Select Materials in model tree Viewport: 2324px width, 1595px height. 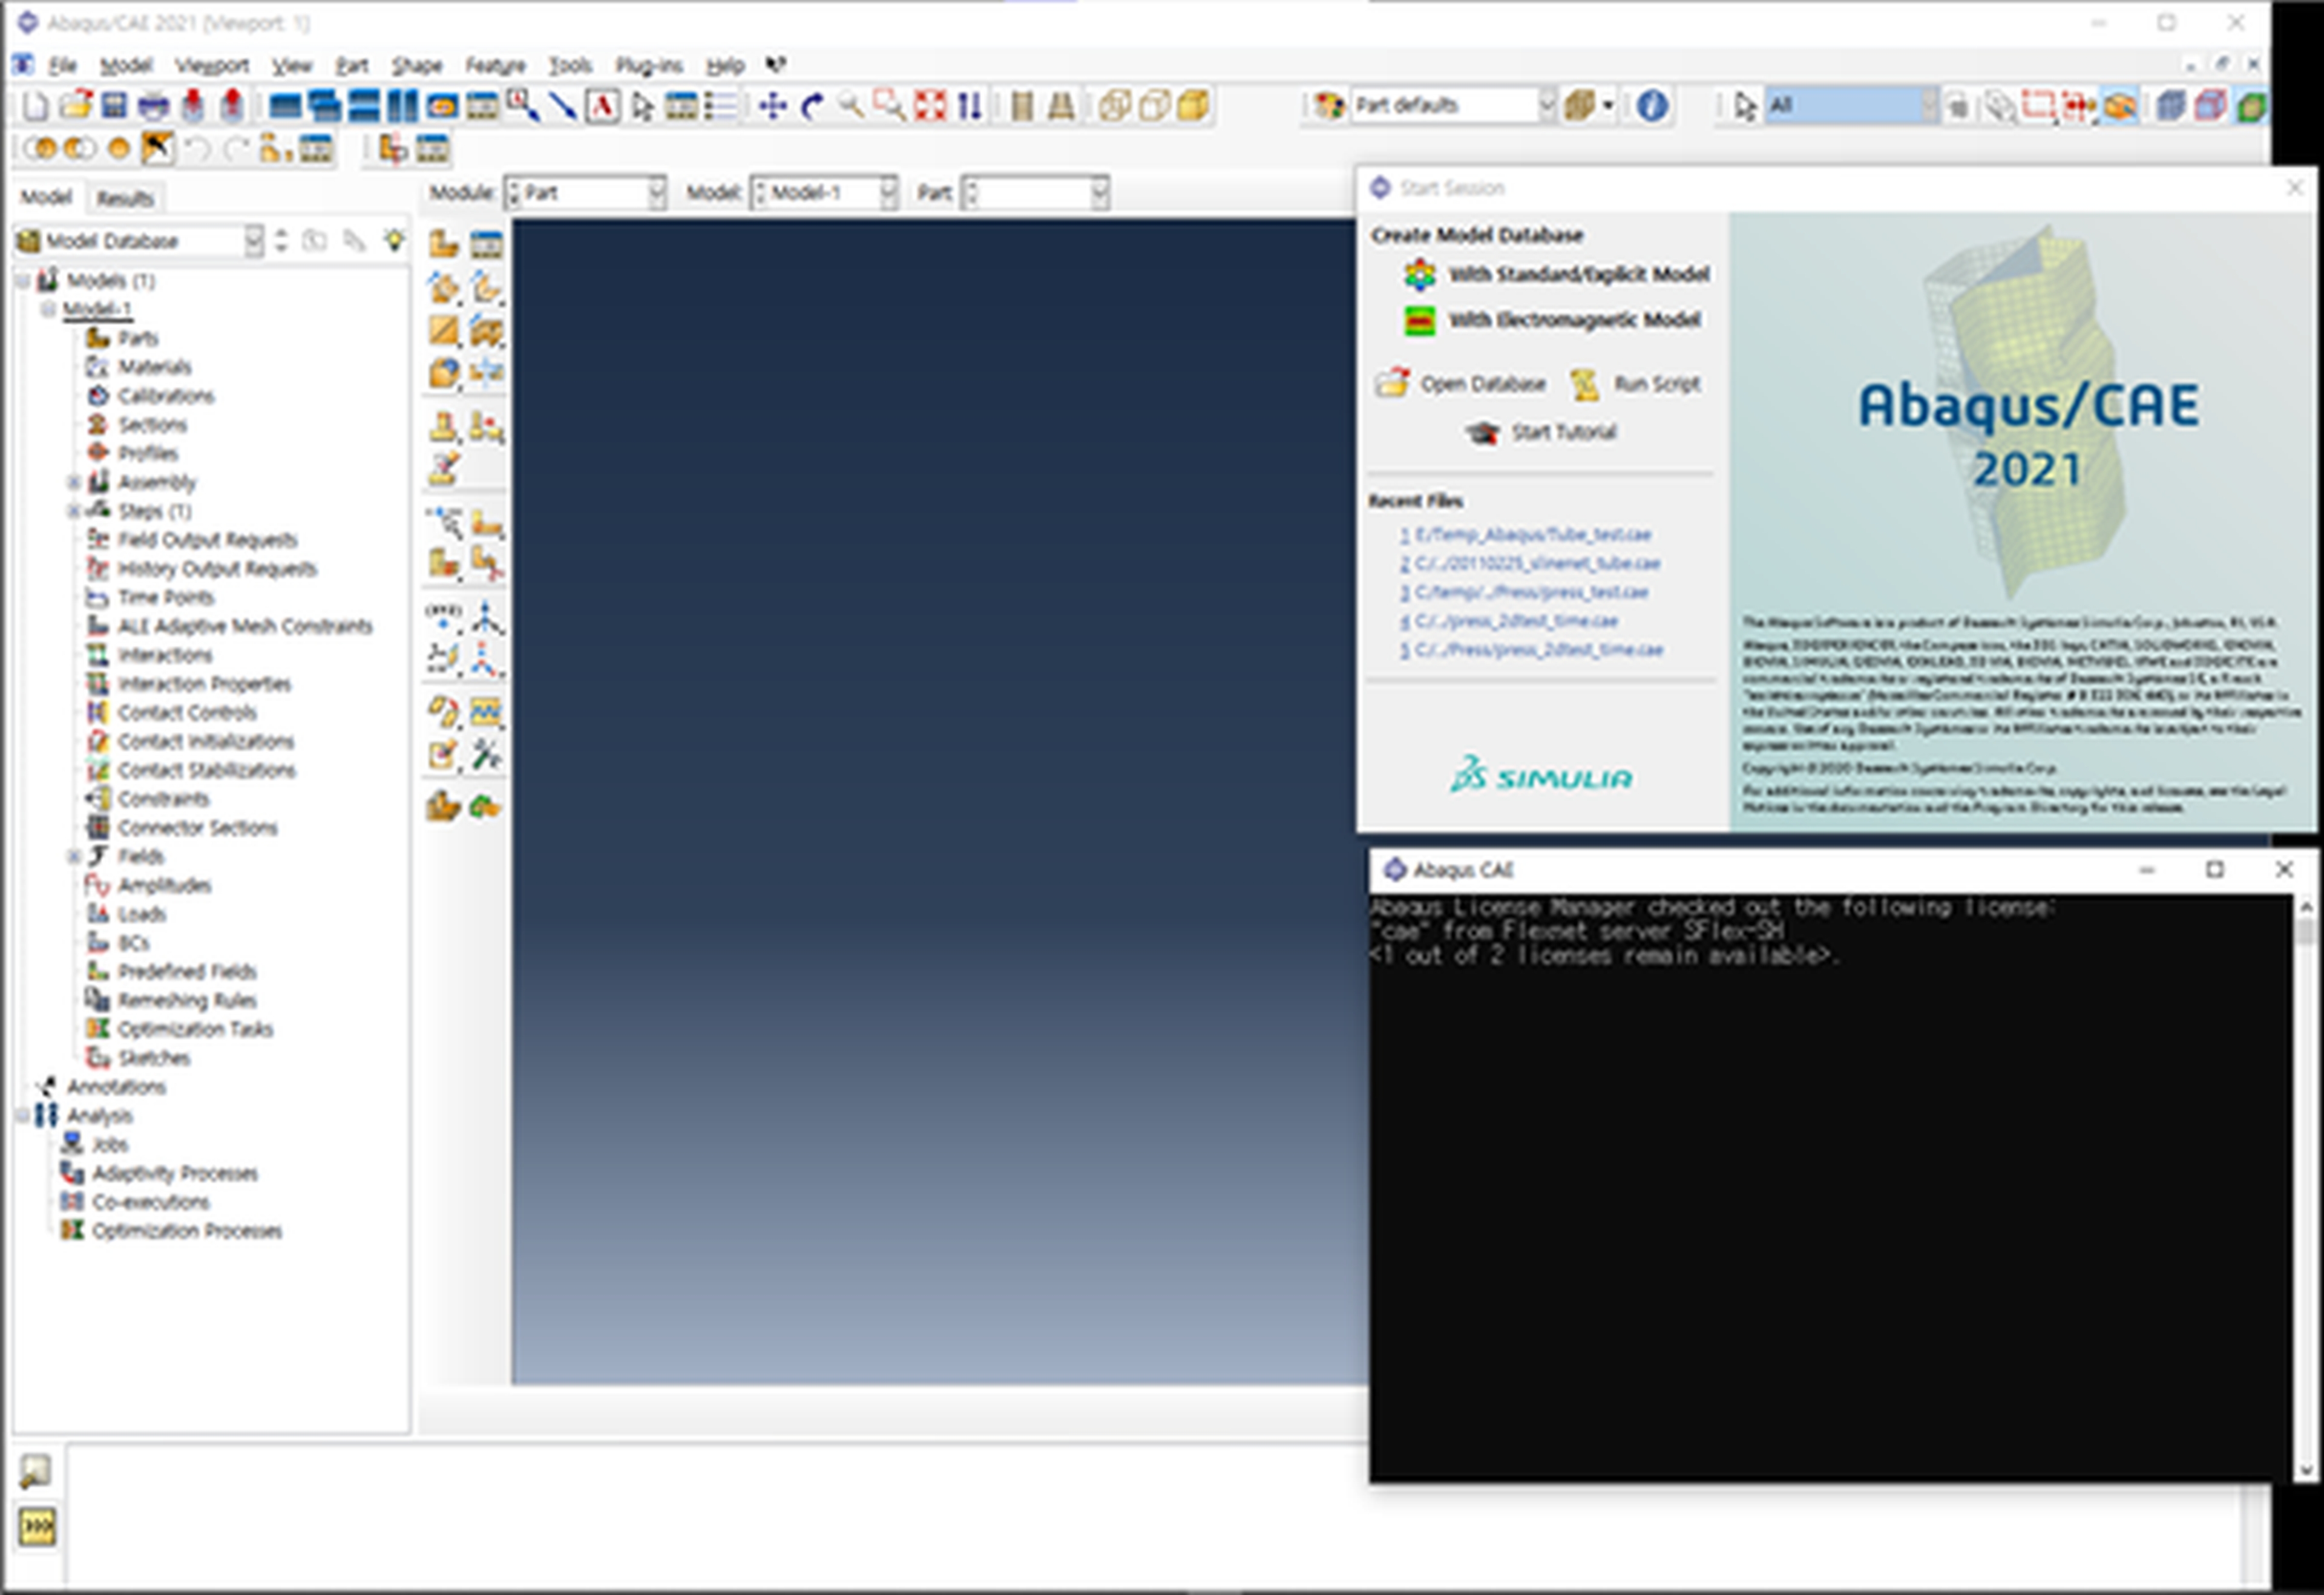click(x=138, y=367)
